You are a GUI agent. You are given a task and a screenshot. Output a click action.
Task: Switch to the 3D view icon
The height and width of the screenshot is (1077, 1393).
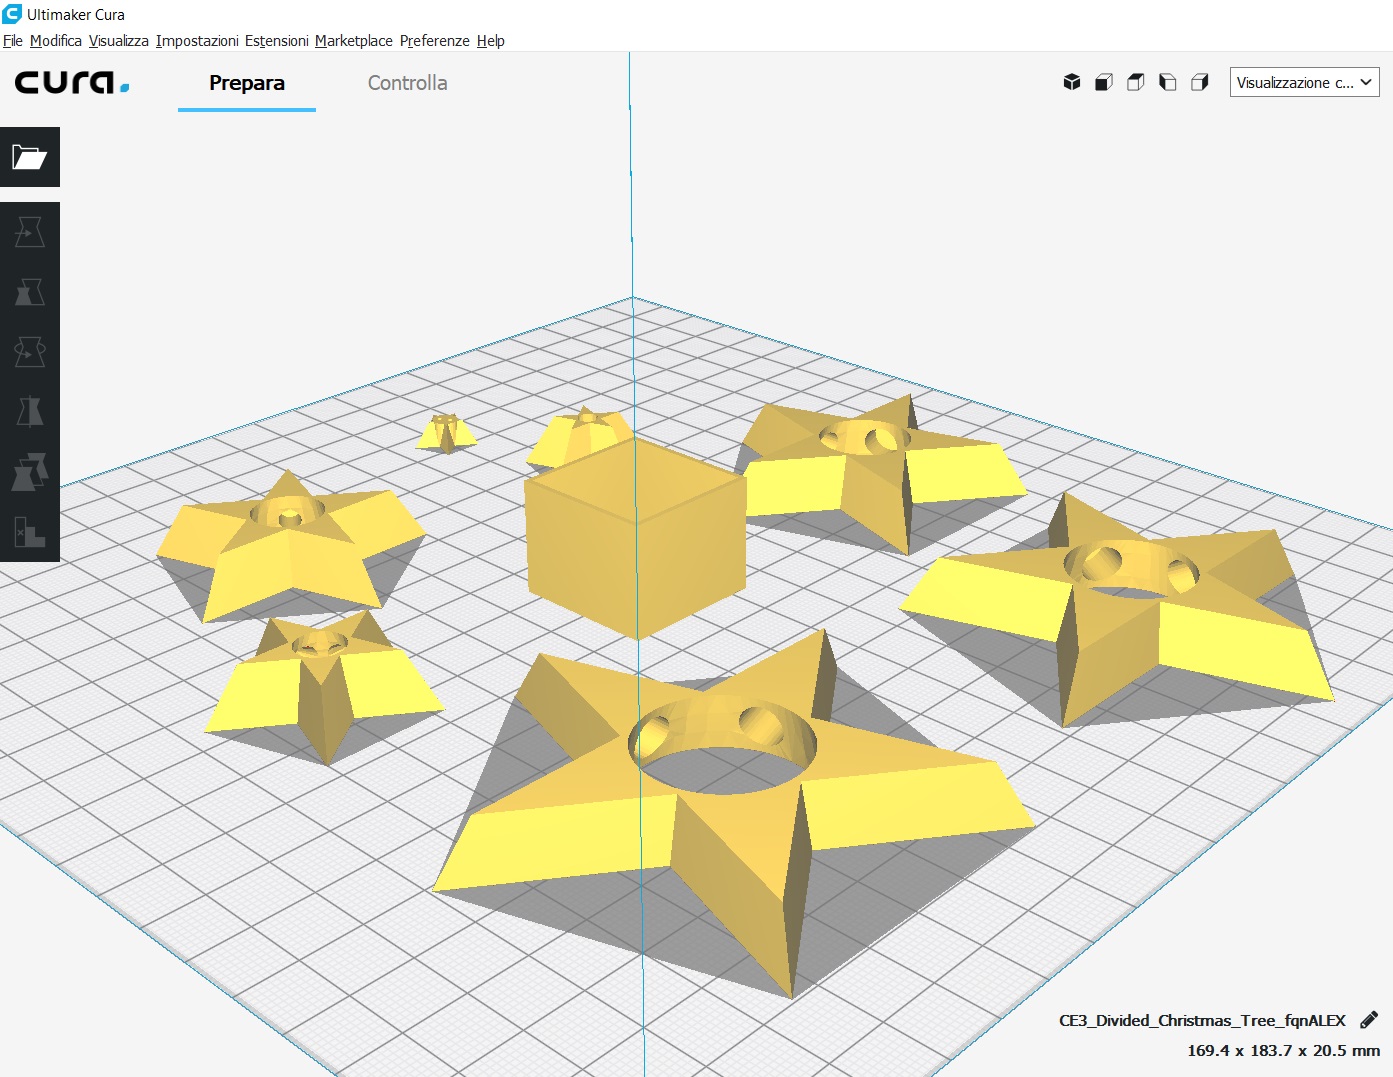pos(1072,82)
